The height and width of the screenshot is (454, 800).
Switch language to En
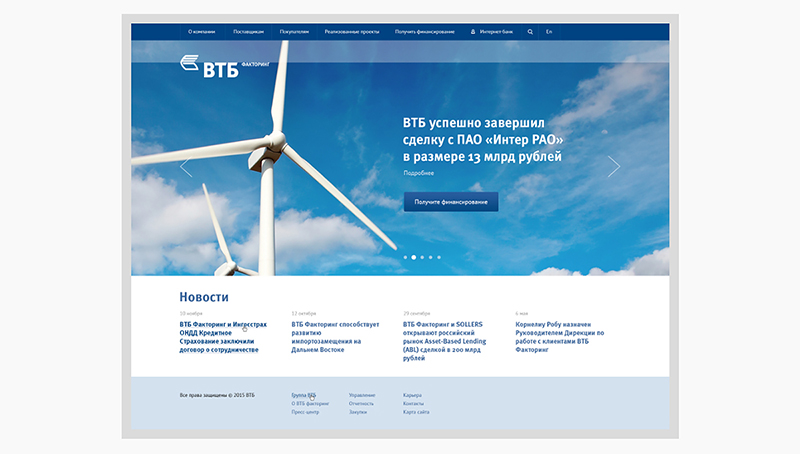[549, 32]
